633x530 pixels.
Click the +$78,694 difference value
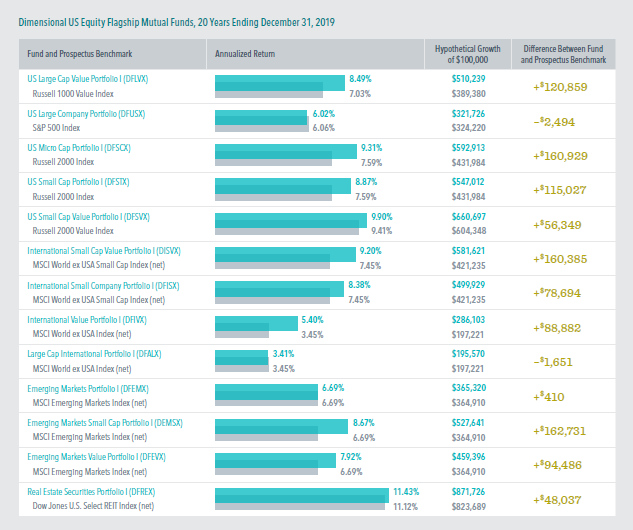click(x=557, y=293)
